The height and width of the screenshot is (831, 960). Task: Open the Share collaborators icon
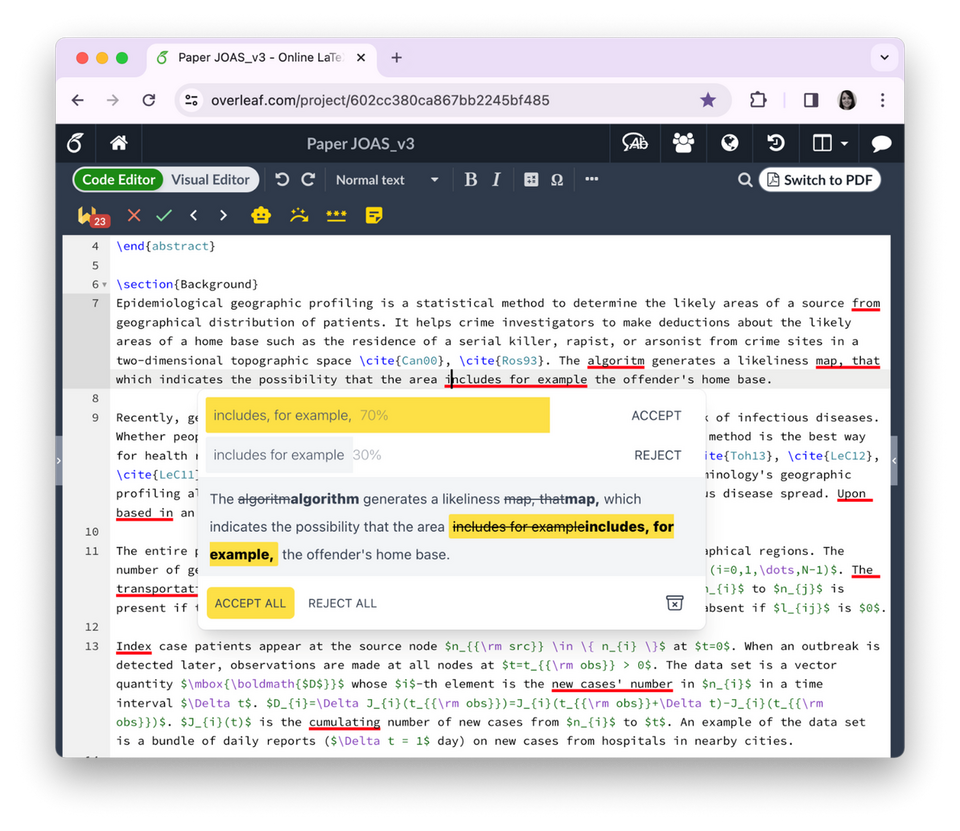coord(683,143)
